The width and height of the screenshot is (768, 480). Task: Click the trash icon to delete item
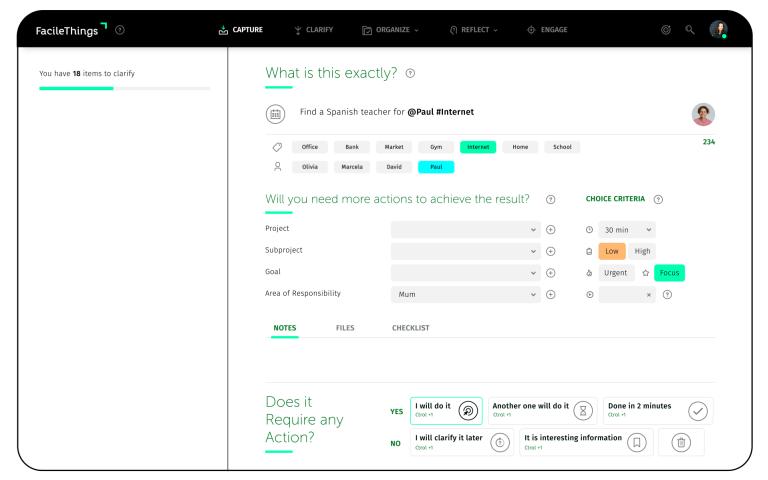point(681,442)
